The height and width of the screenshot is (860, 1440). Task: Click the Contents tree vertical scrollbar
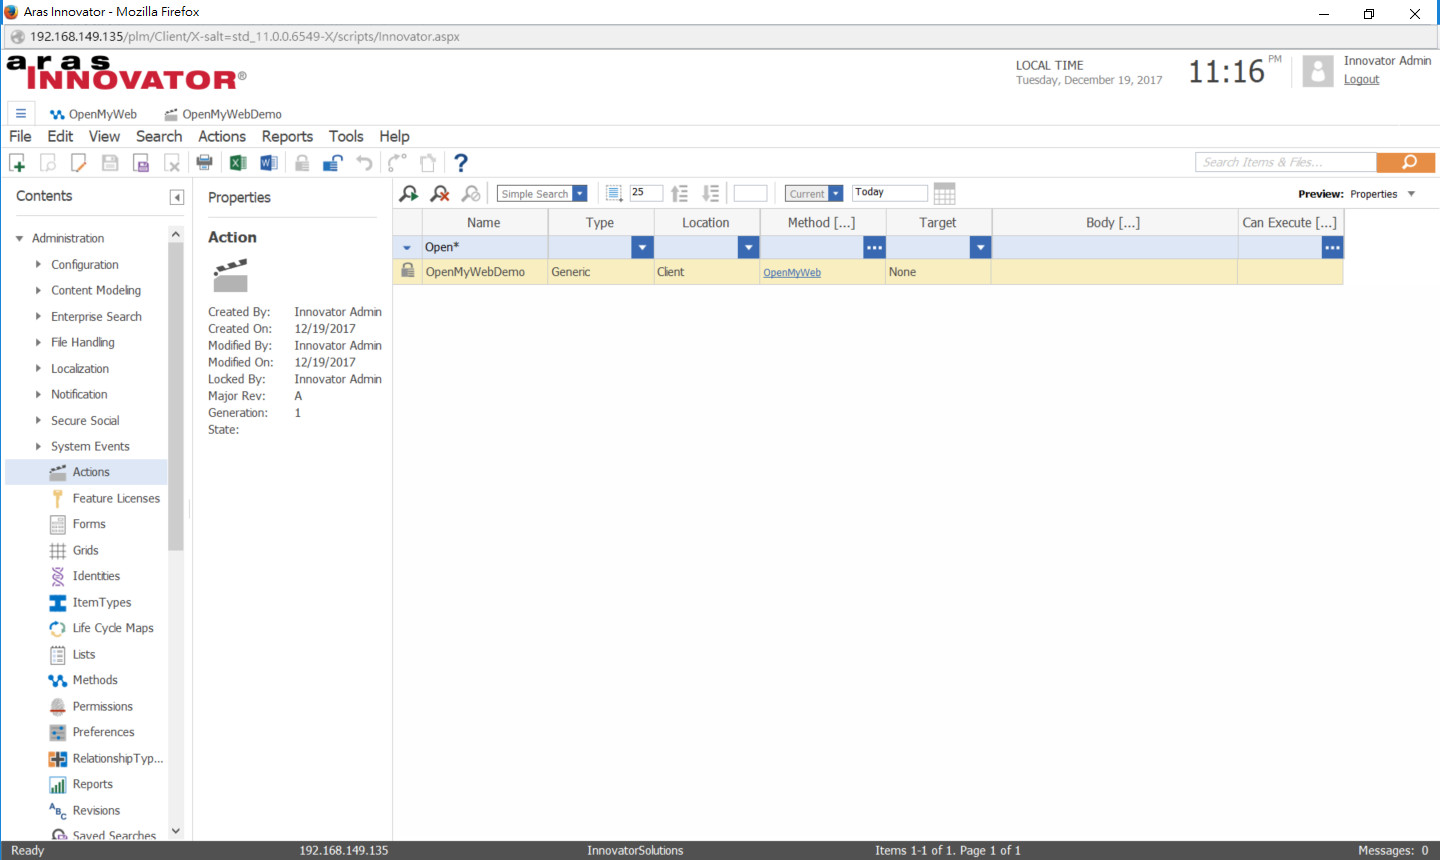coord(176,396)
